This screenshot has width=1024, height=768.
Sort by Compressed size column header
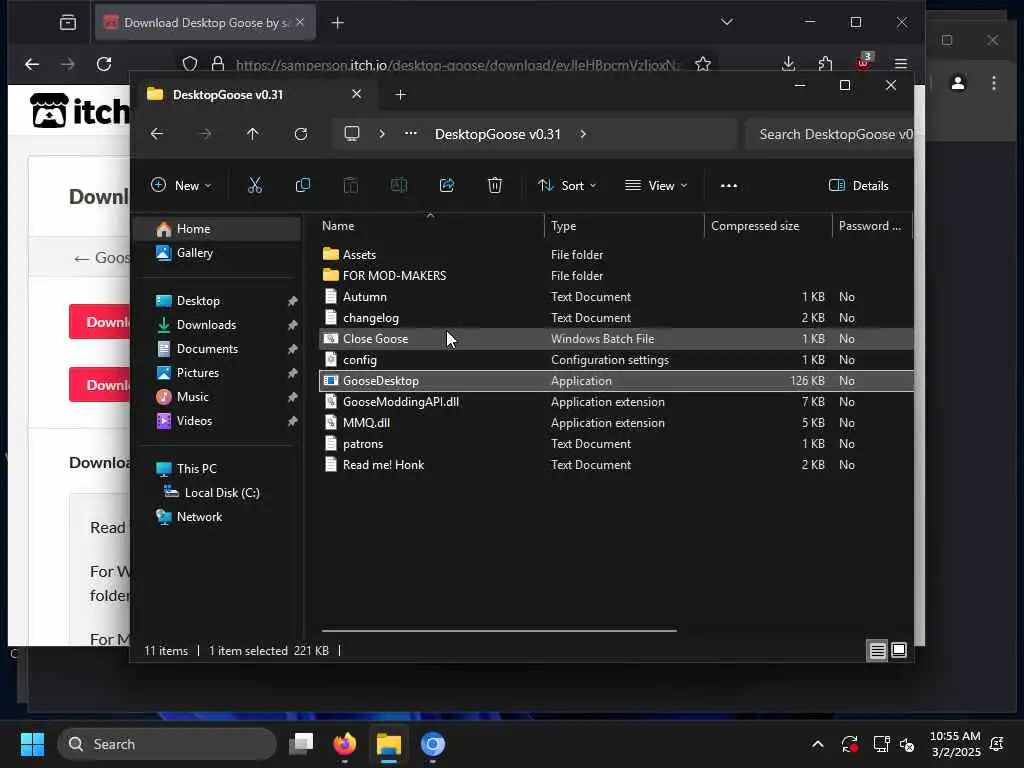(768, 226)
